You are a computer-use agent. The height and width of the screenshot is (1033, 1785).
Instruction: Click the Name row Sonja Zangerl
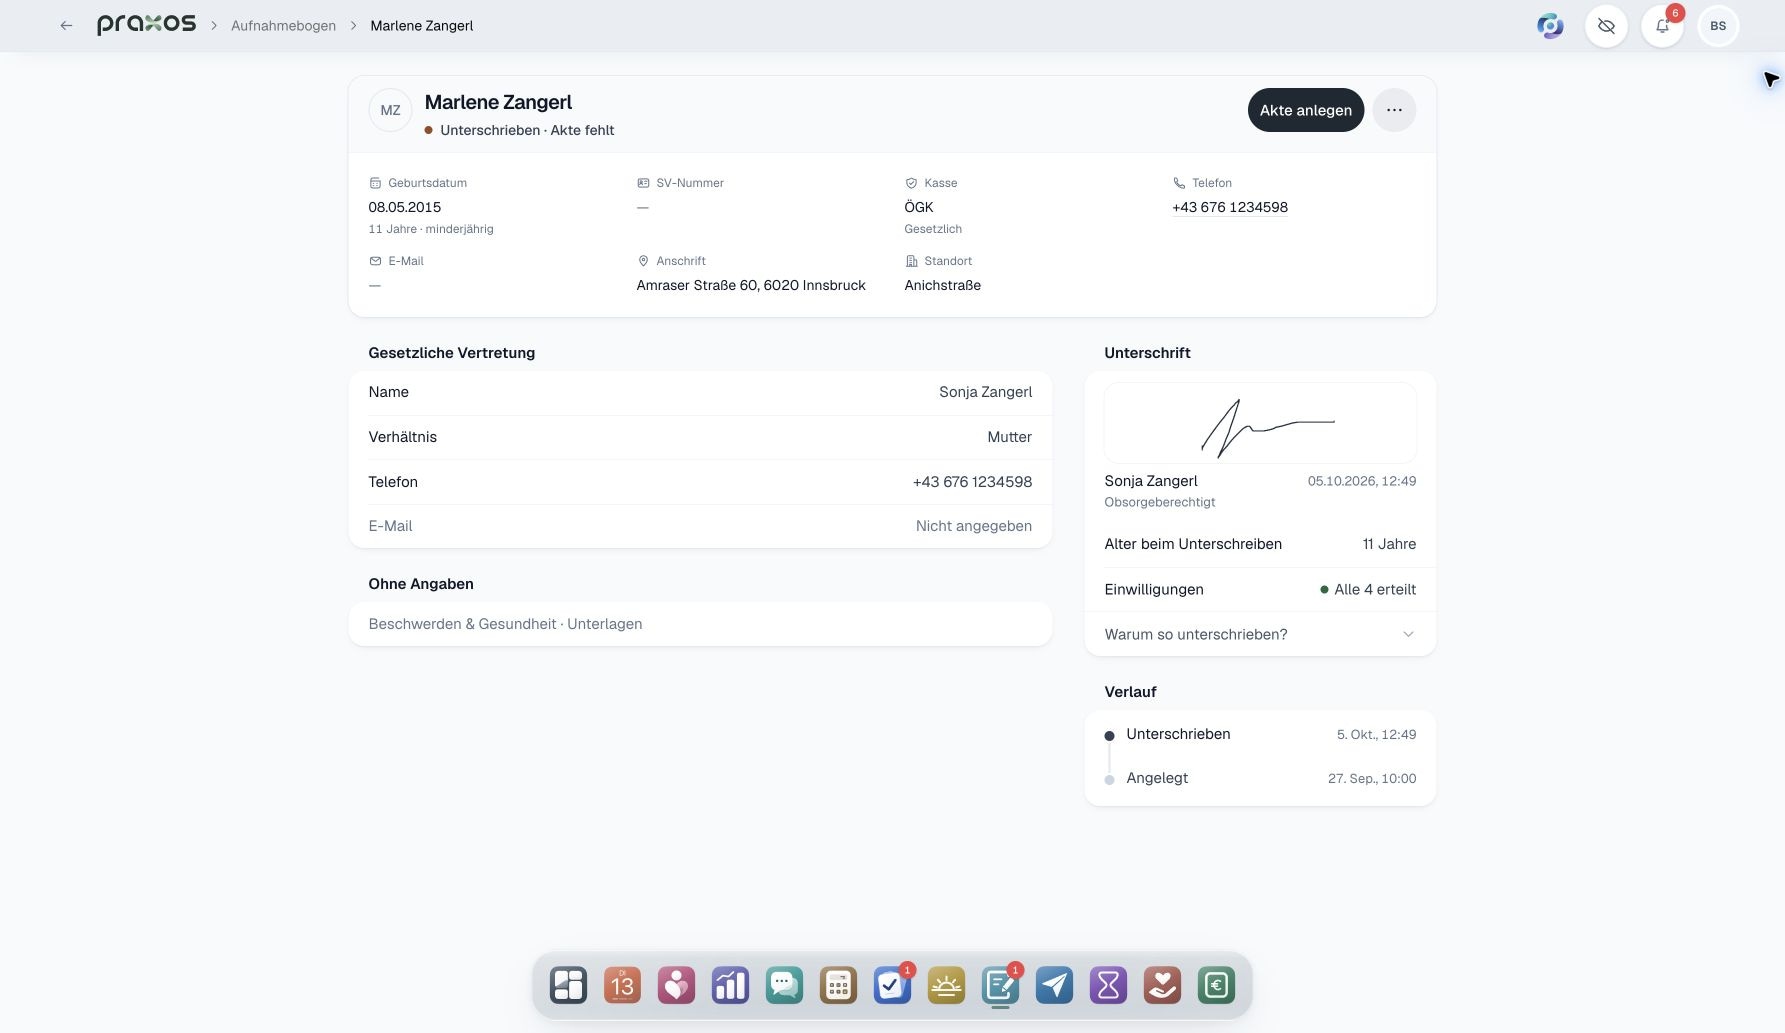point(700,392)
